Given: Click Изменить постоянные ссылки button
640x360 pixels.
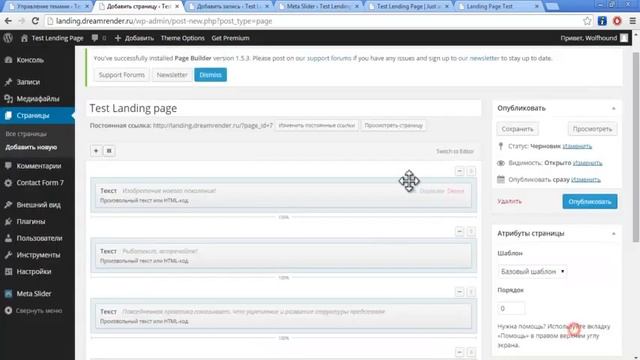Looking at the screenshot, I should tap(316, 125).
